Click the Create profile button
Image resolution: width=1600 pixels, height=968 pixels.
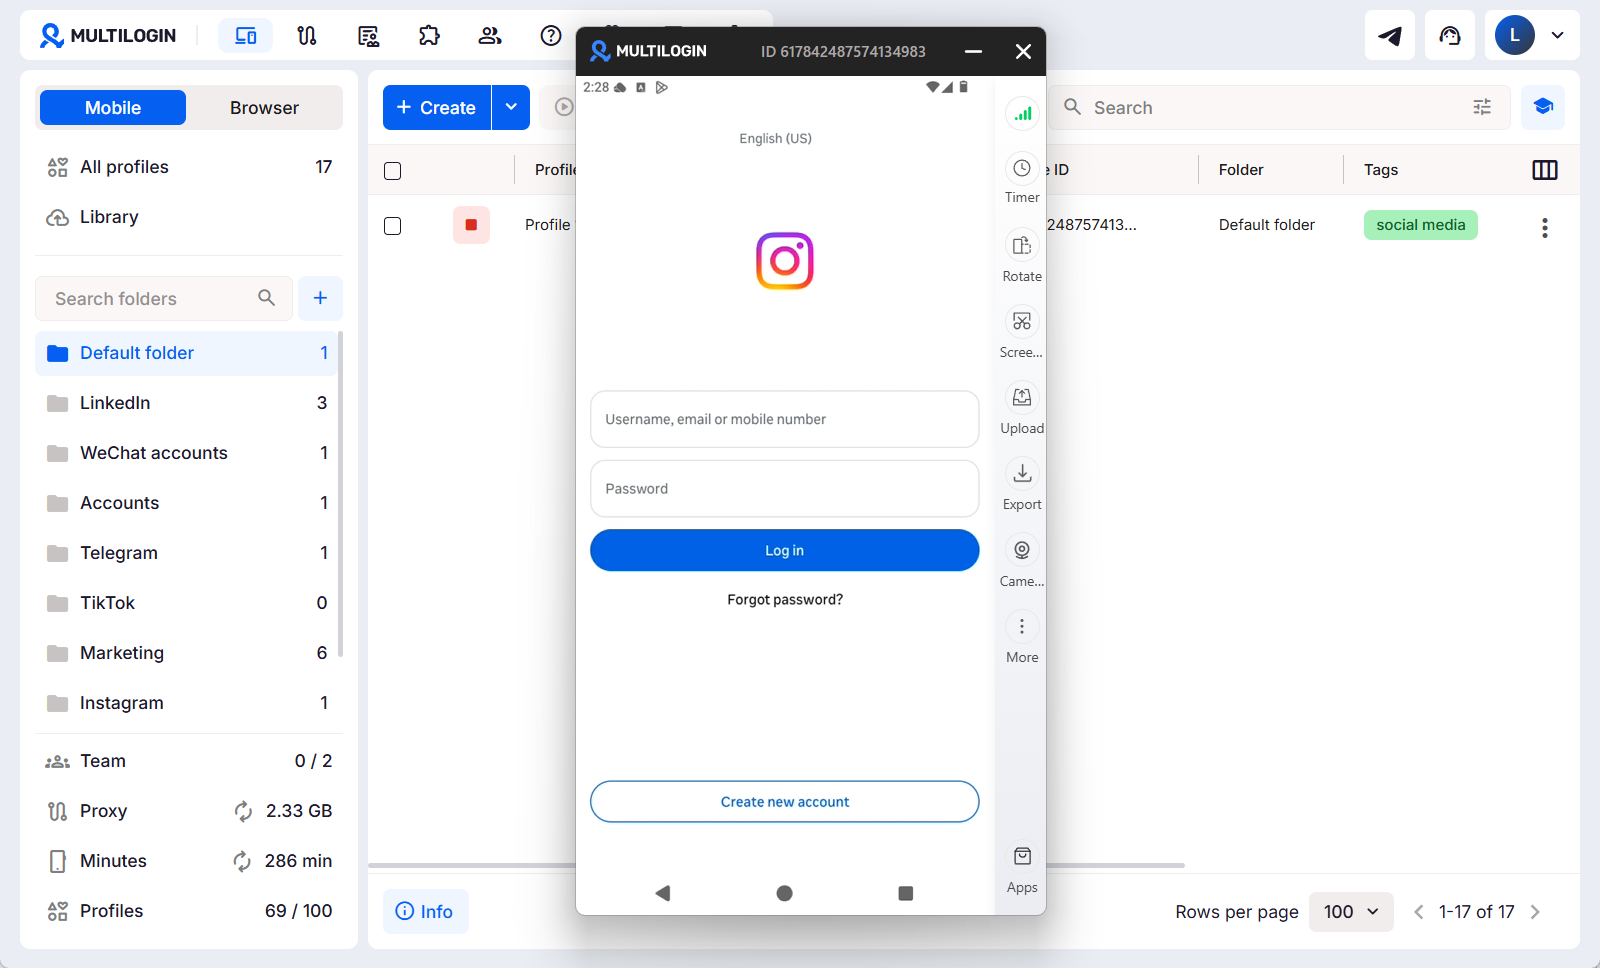pyautogui.click(x=437, y=107)
